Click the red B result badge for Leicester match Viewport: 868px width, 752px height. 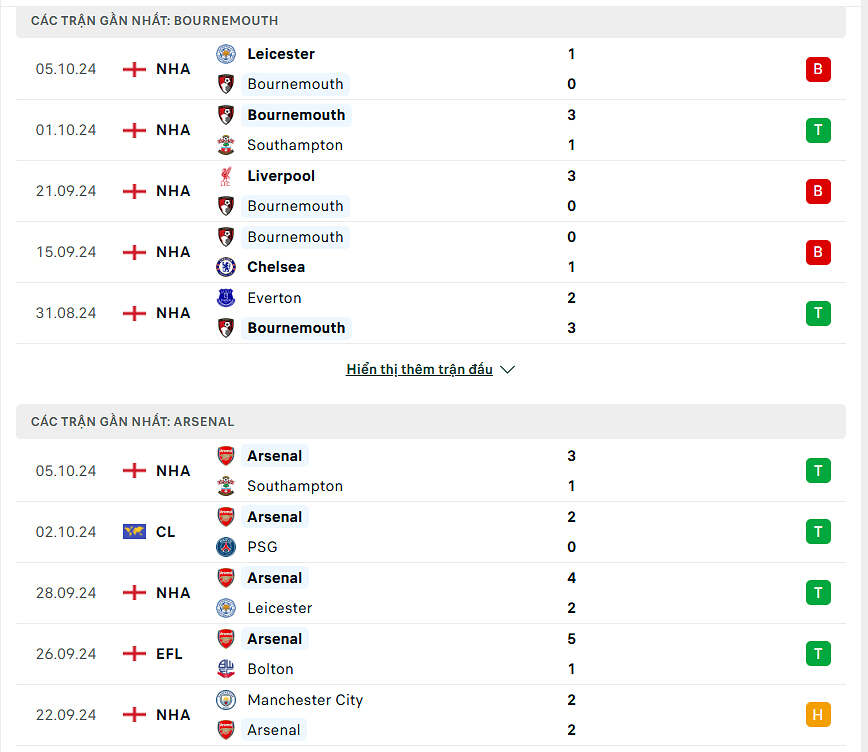[818, 69]
